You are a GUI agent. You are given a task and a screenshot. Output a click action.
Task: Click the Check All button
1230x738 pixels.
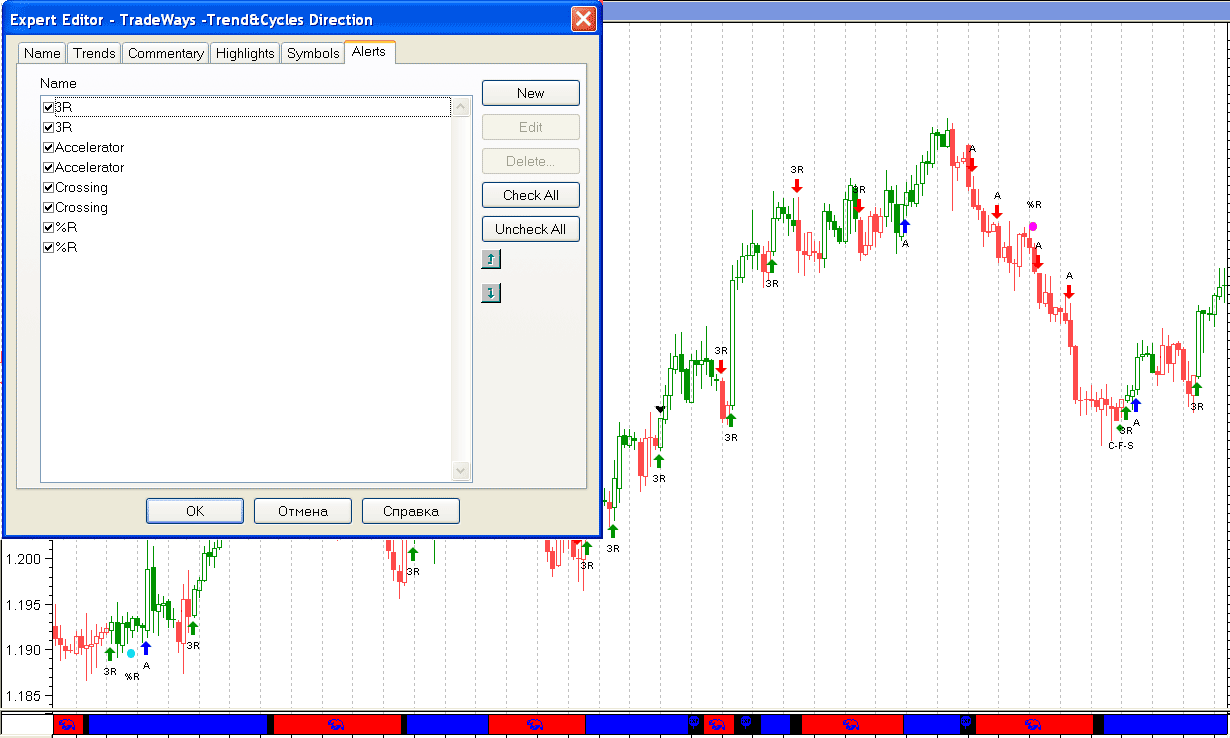coord(531,195)
